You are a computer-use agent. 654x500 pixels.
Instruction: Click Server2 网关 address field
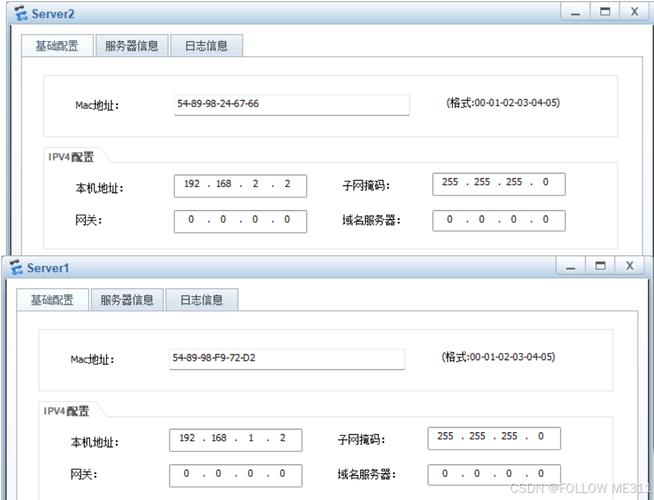(240, 221)
